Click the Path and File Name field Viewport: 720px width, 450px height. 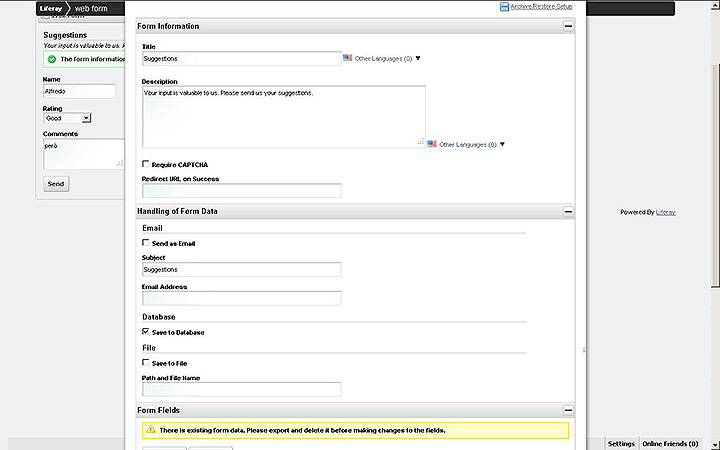tap(242, 389)
